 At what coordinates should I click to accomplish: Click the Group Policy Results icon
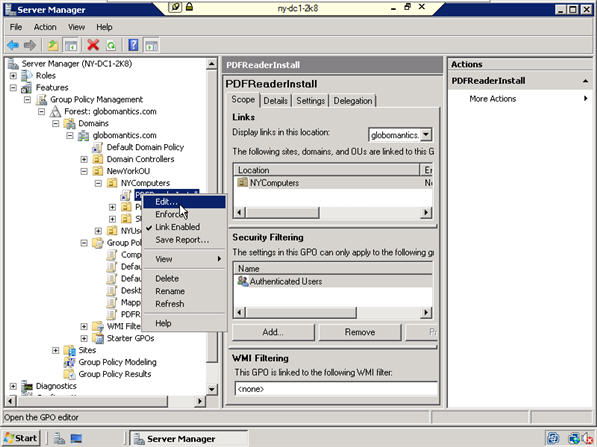coord(69,374)
